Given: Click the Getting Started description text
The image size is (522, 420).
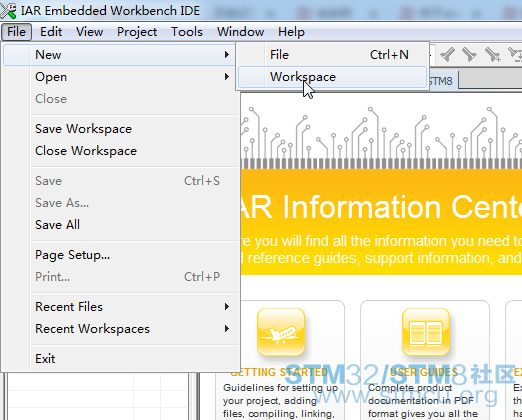Looking at the screenshot, I should [x=280, y=401].
